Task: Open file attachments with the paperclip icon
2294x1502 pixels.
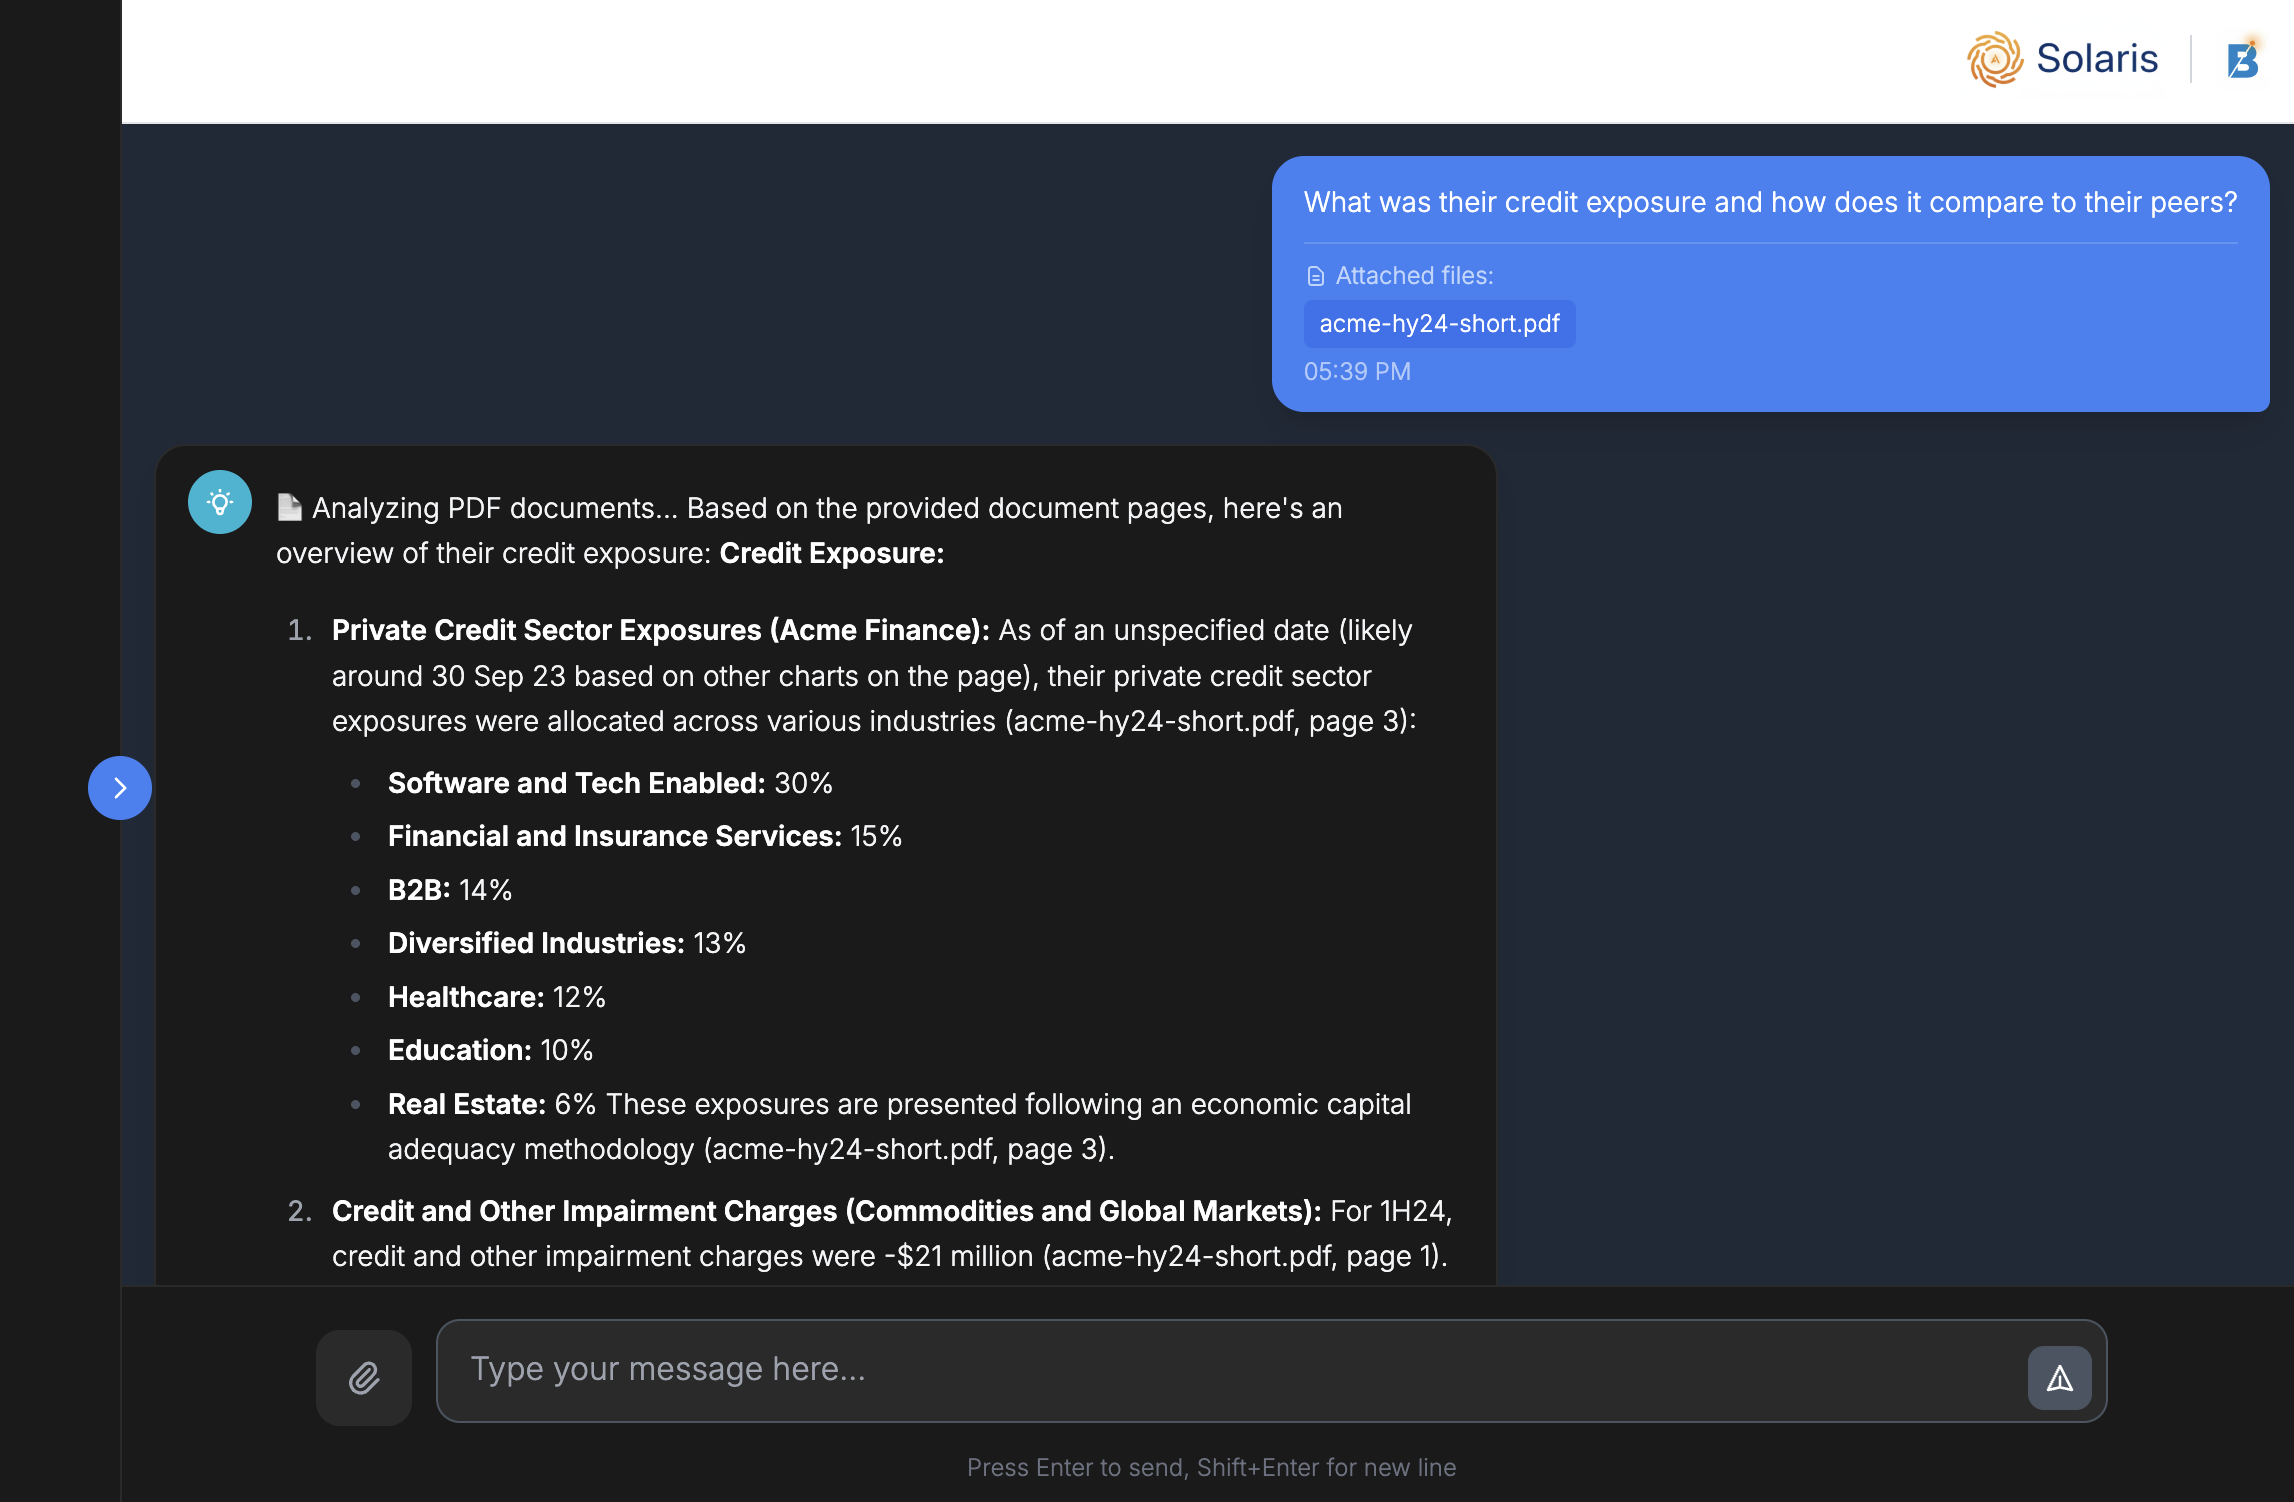Action: 363,1377
